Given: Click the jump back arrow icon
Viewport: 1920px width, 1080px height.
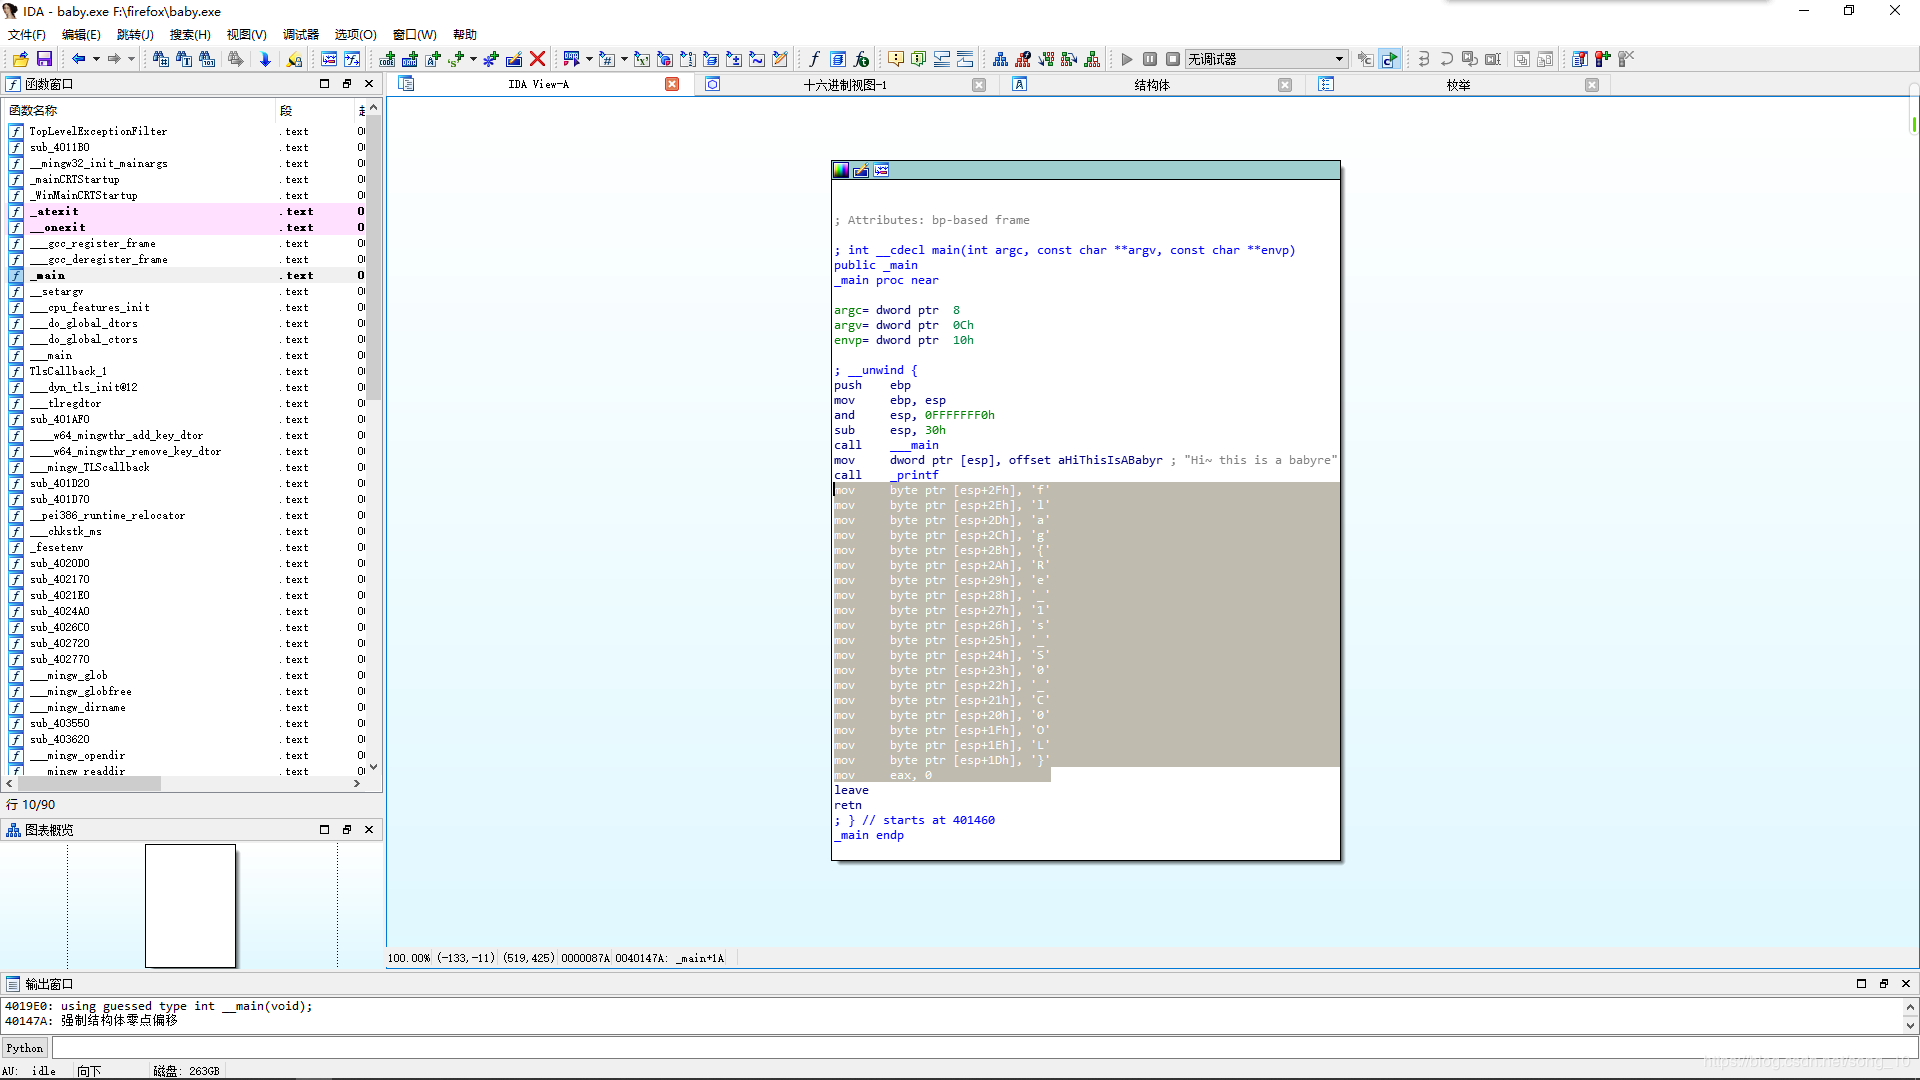Looking at the screenshot, I should coord(78,59).
